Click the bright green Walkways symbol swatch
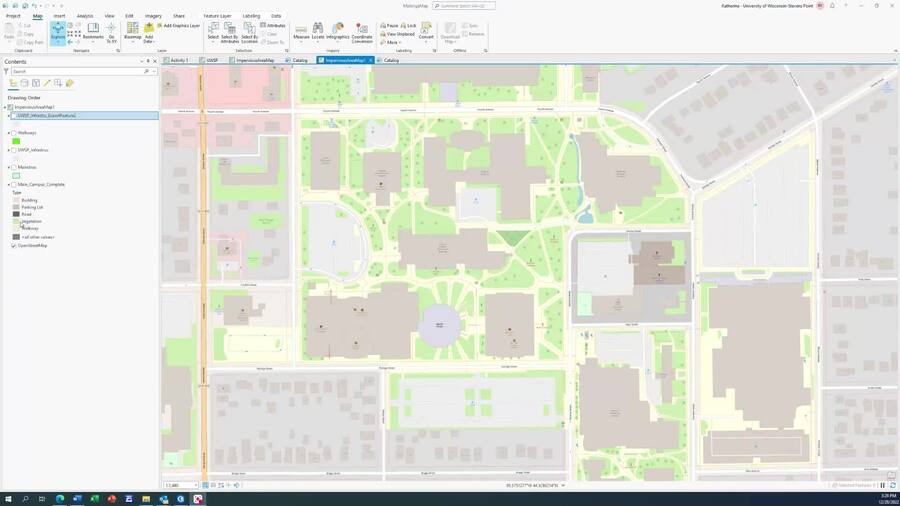 pyautogui.click(x=16, y=141)
